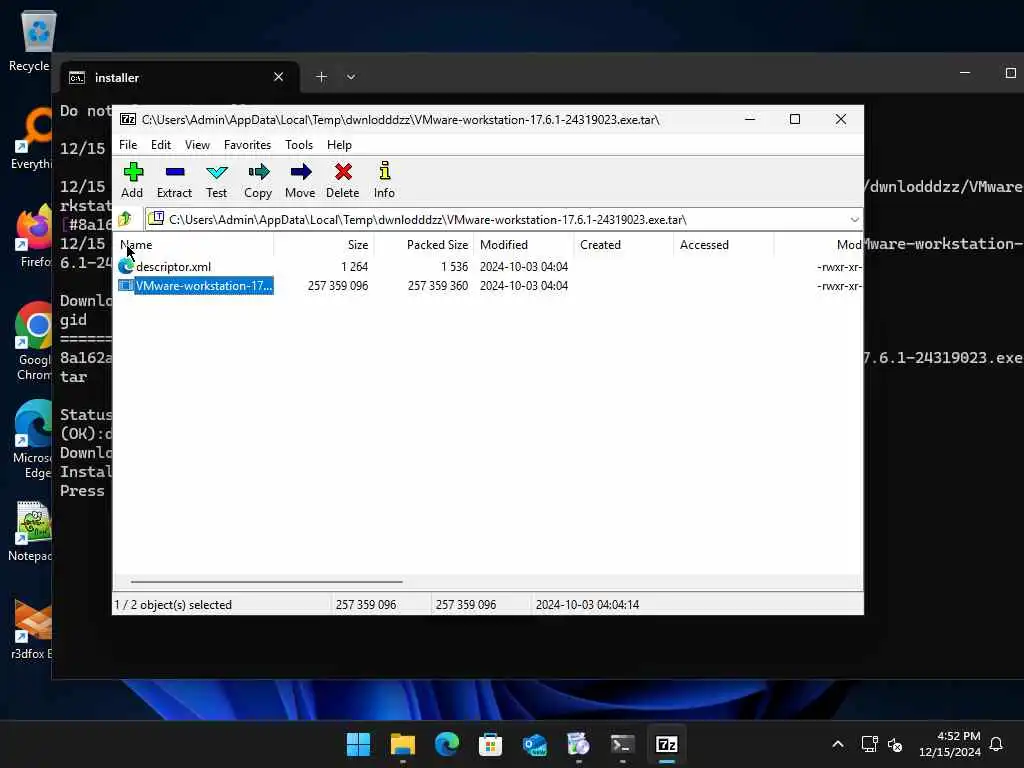
Task: Launch Firefox from the desktop
Action: tap(33, 236)
